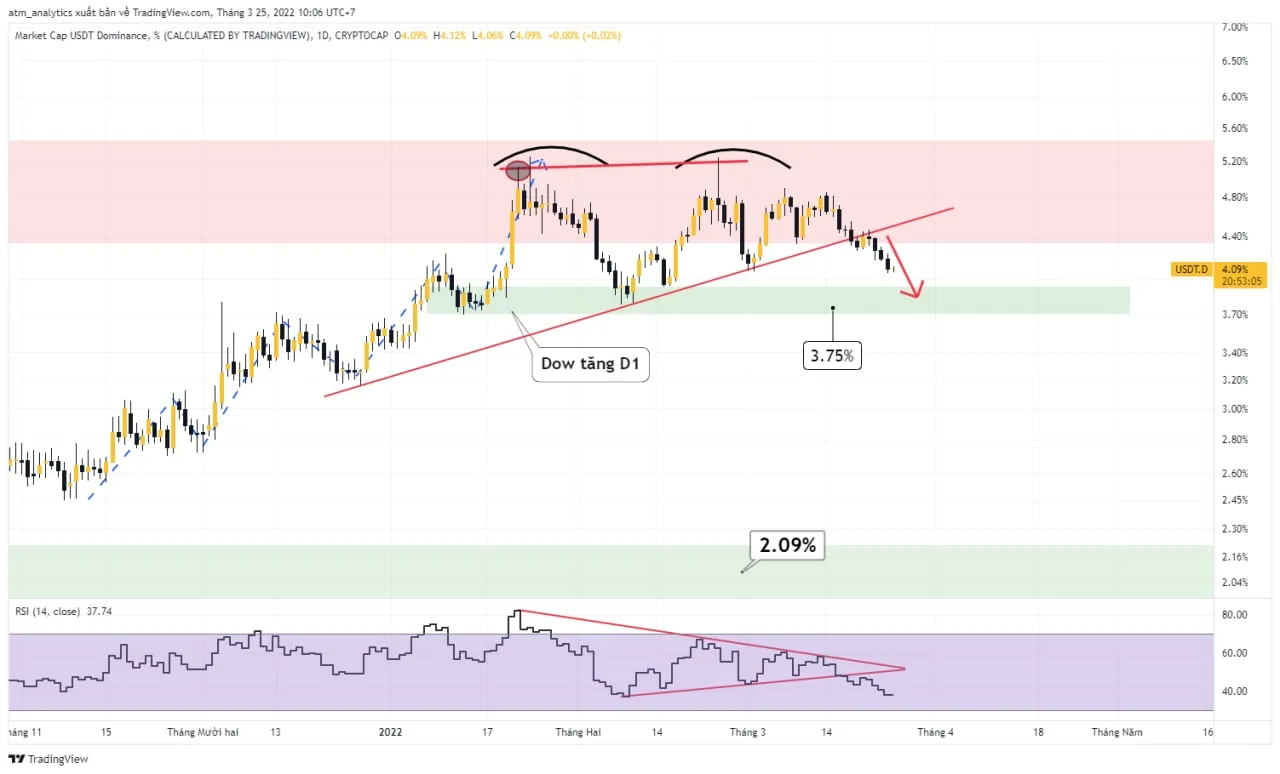Click the 3.40% price axis label
This screenshot has width=1280, height=774.
pos(1235,353)
